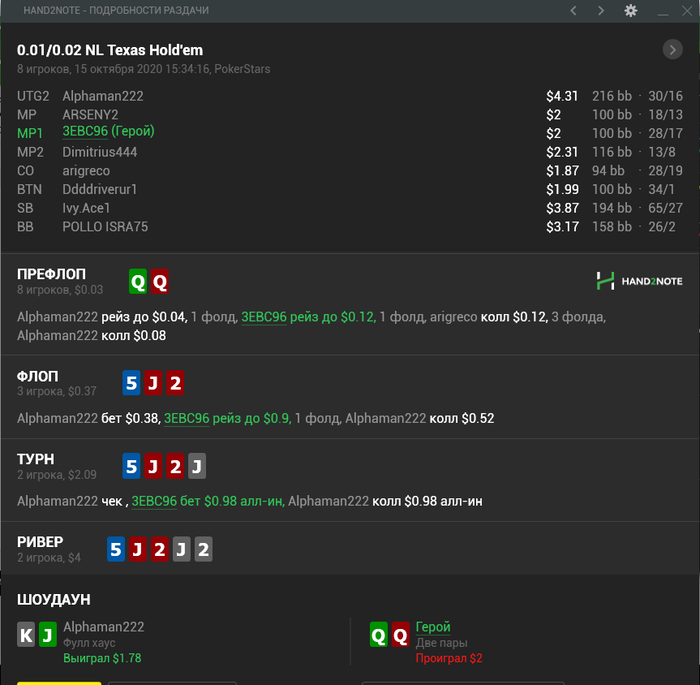Viewport: 700px width, 685px height.
Task: Click the 30/16 stats value
Action: [x=665, y=96]
